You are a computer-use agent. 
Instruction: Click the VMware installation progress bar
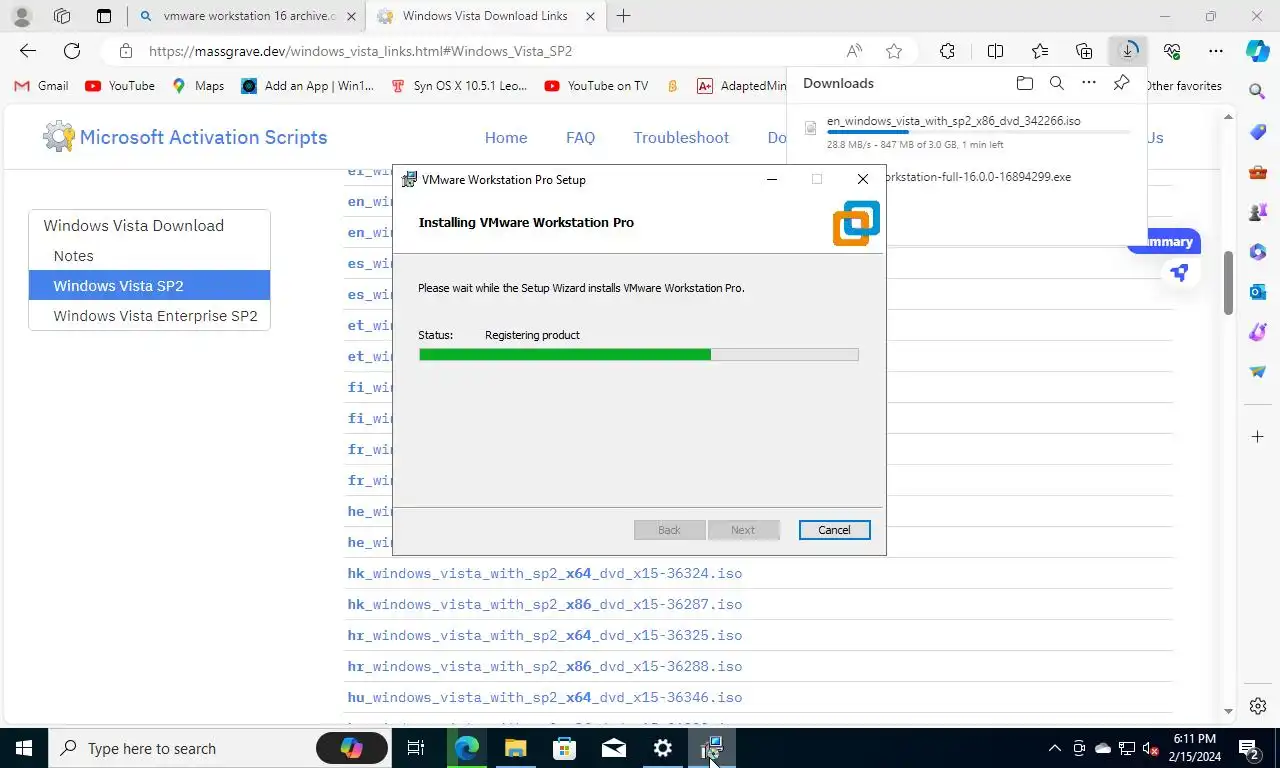pyautogui.click(x=638, y=354)
